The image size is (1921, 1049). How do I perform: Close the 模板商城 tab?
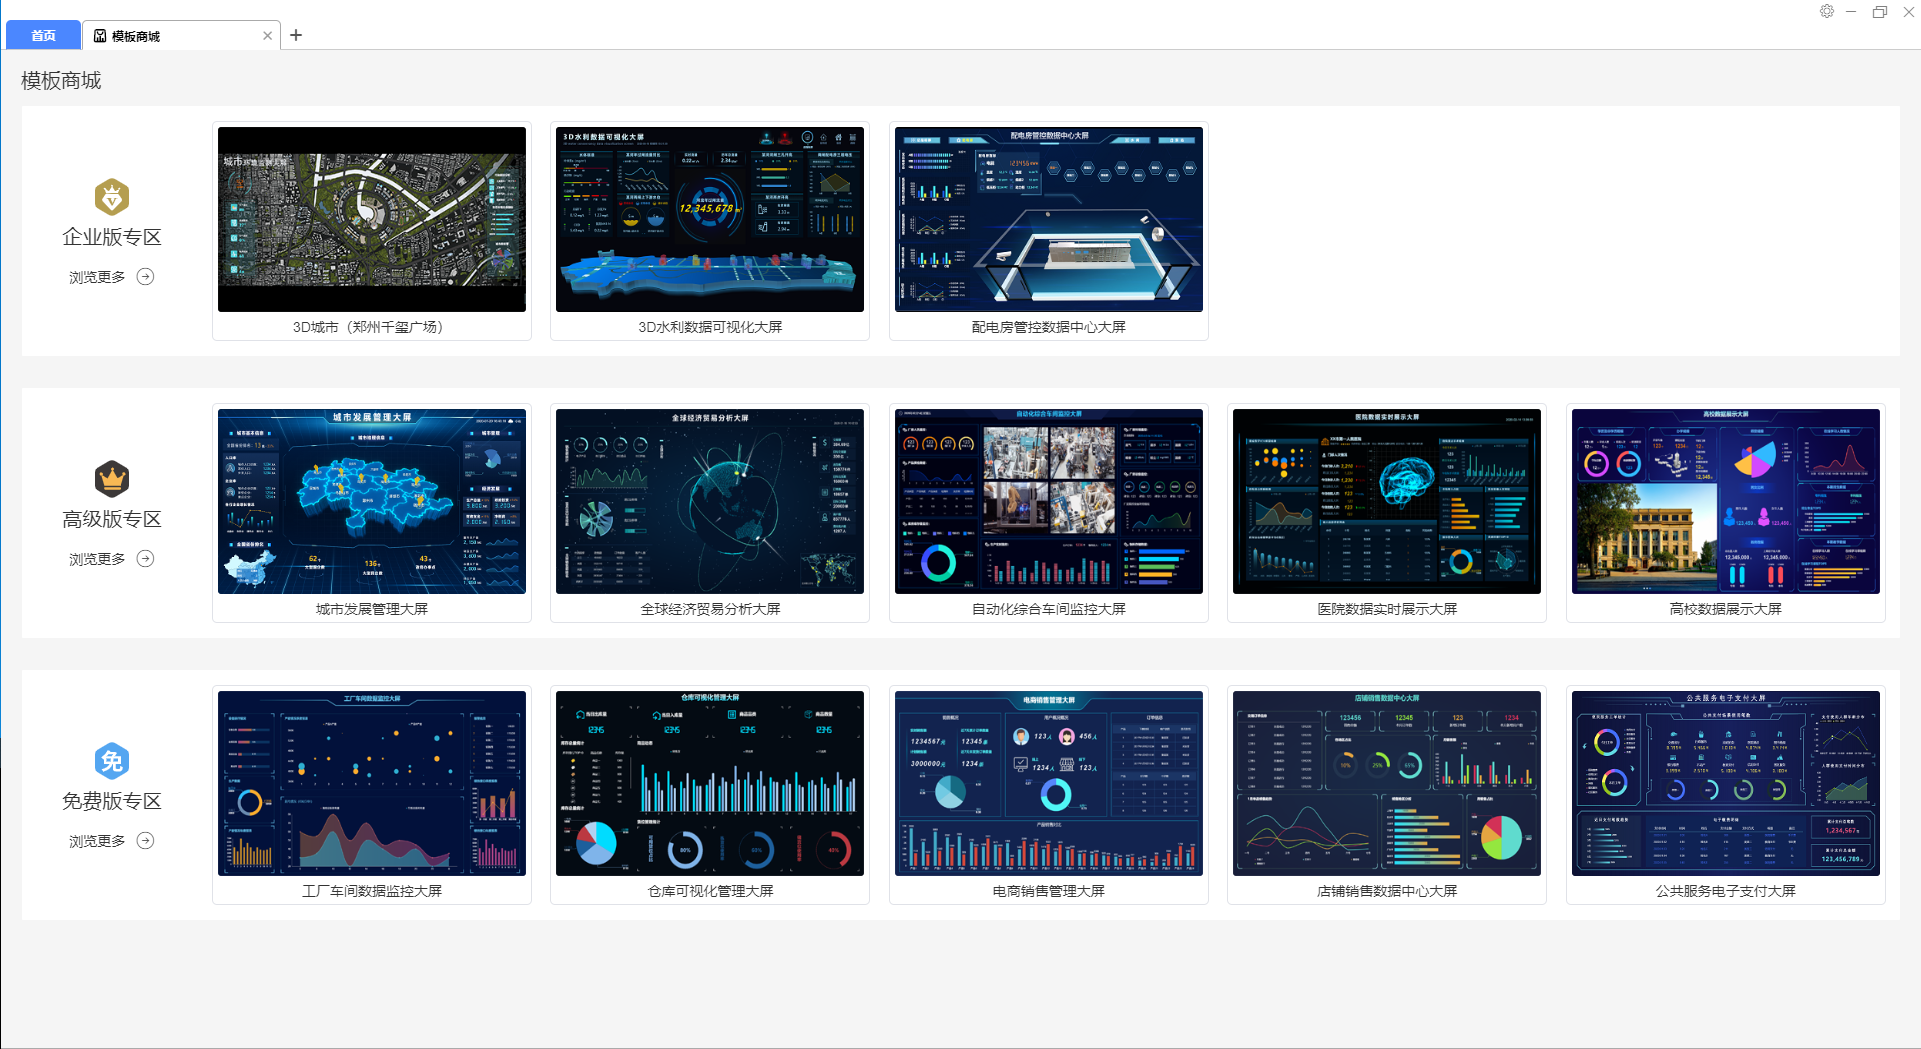(x=267, y=36)
